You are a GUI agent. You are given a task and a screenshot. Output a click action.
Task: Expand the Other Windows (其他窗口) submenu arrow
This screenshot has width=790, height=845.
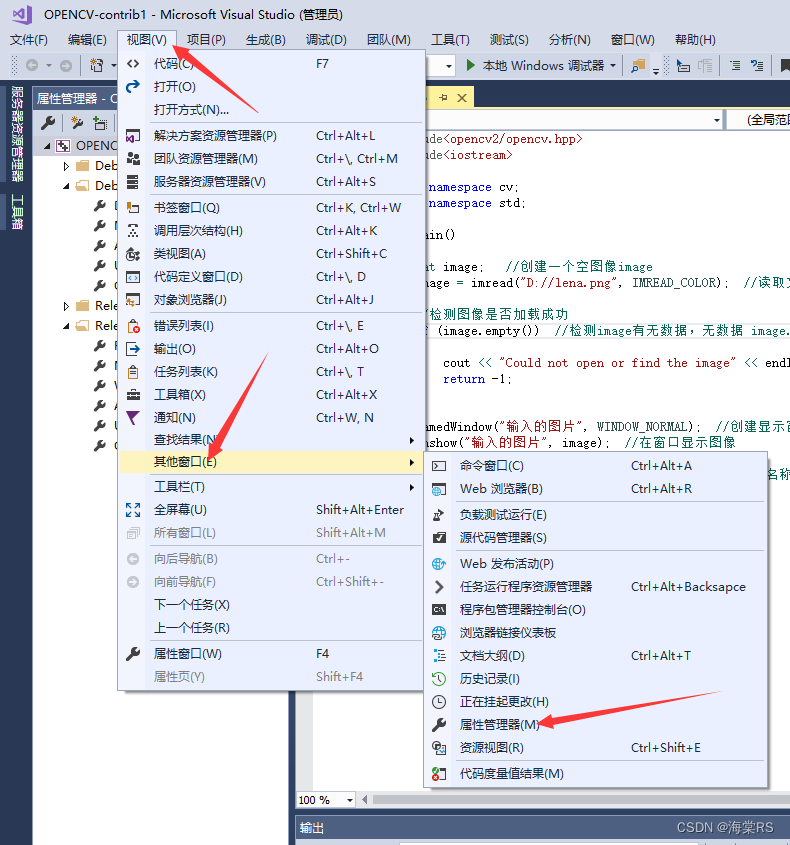tap(411, 462)
